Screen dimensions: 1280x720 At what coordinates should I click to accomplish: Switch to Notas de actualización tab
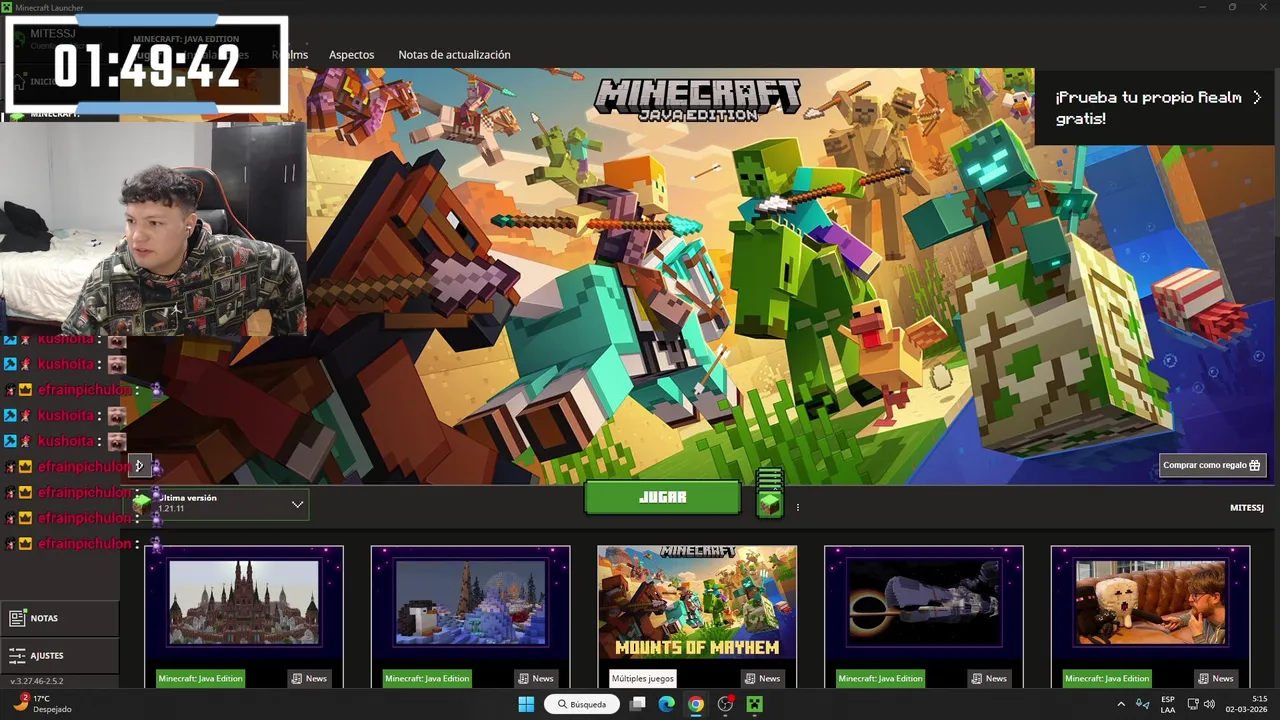pos(454,55)
